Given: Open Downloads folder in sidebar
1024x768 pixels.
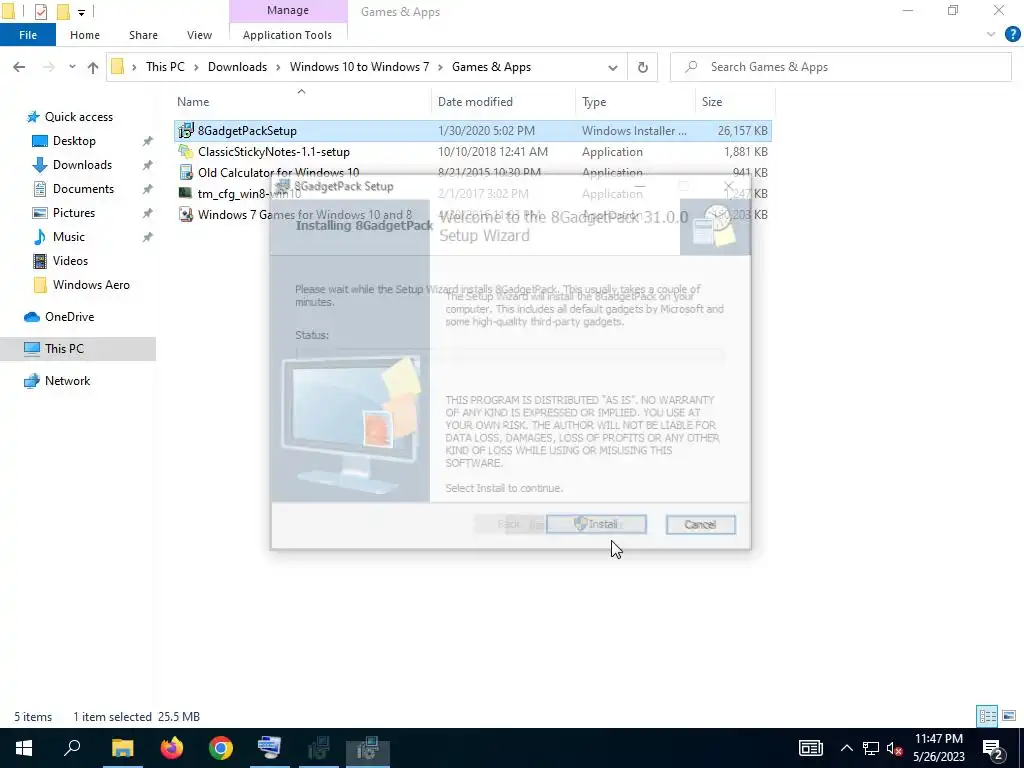Looking at the screenshot, I should point(82,165).
